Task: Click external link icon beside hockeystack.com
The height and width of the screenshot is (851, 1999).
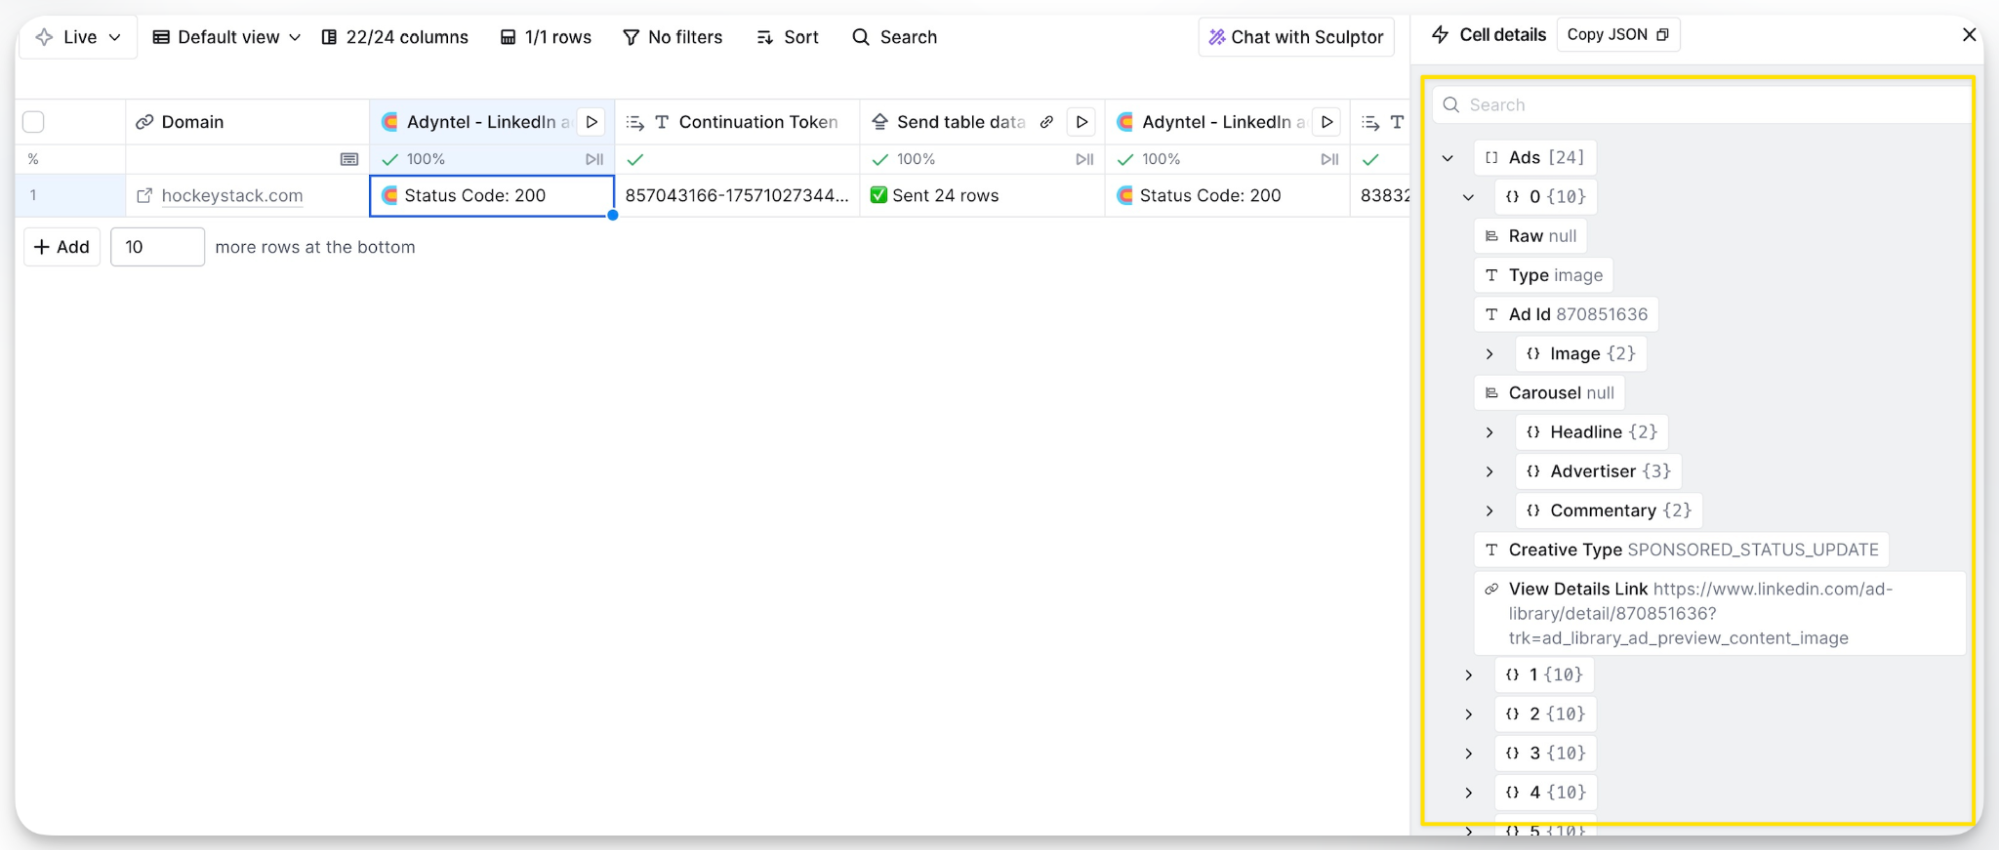Action: [x=144, y=195]
